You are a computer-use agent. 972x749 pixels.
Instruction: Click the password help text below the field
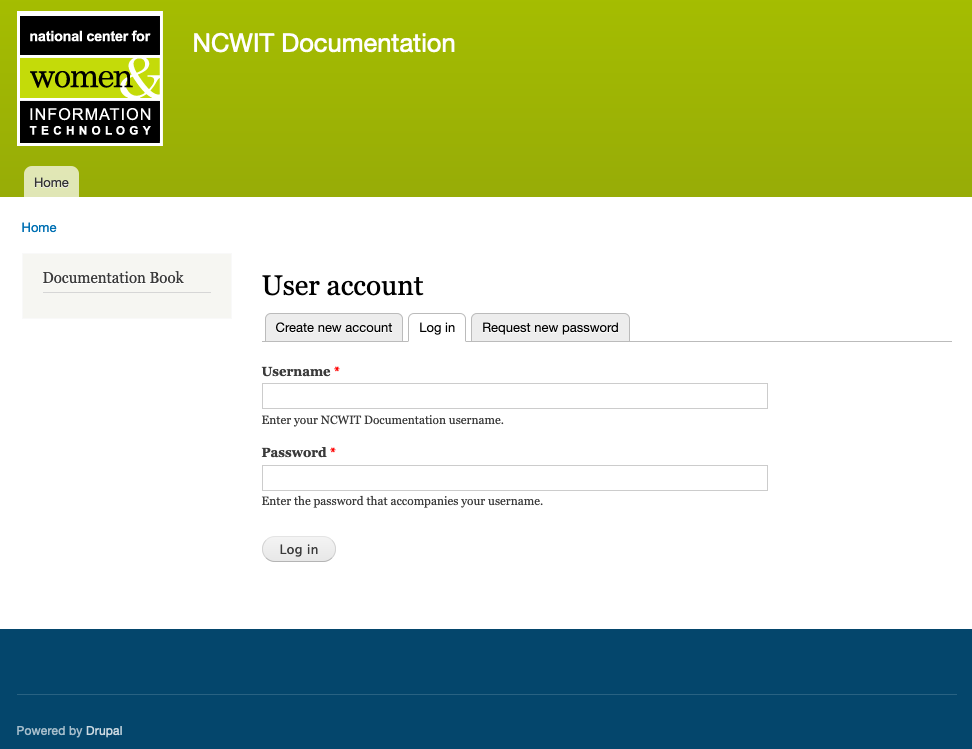(x=402, y=501)
